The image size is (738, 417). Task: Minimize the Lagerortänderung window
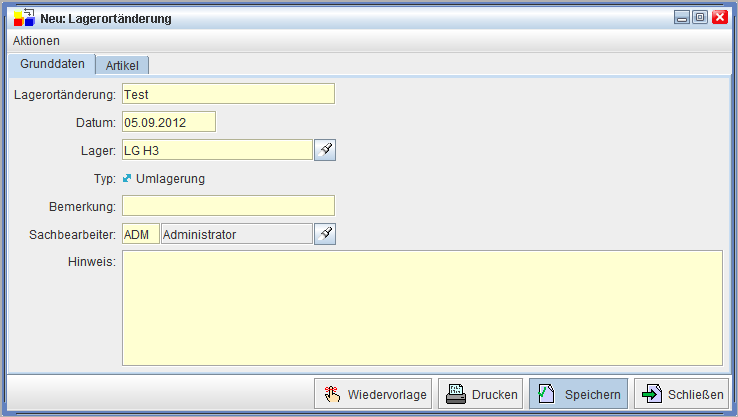pos(682,18)
